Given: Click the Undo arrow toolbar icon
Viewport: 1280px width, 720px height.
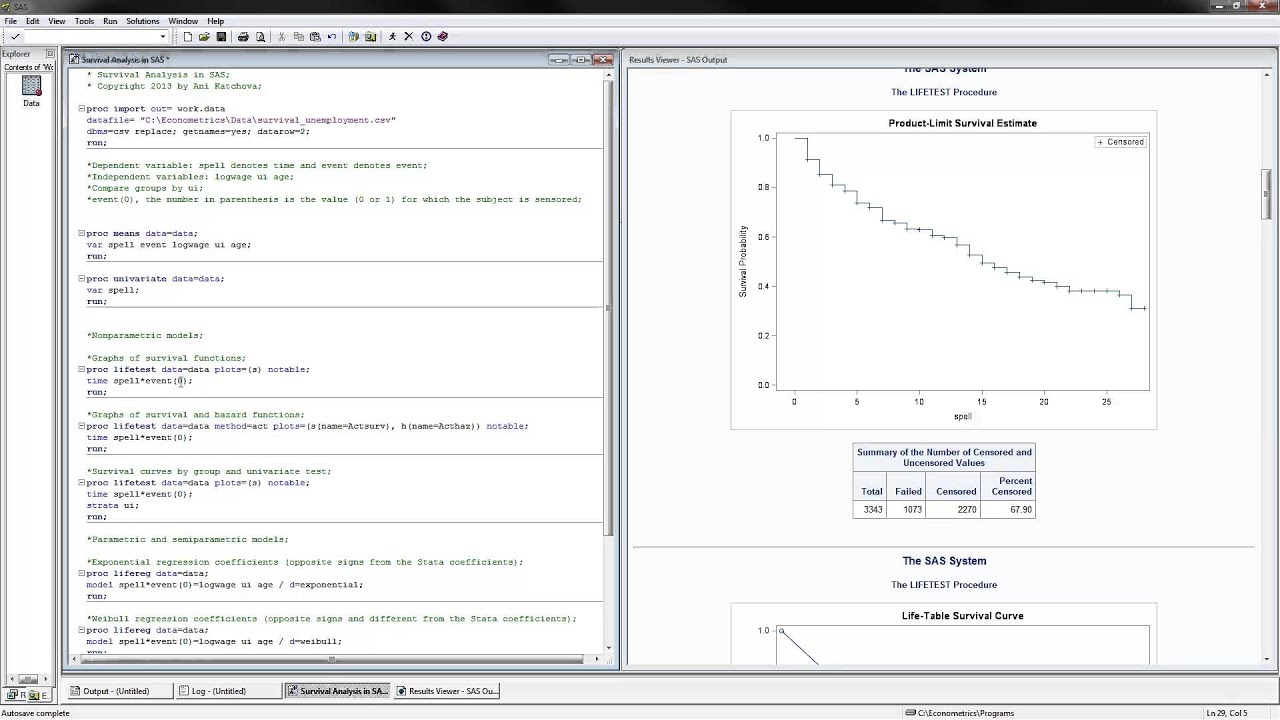Looking at the screenshot, I should click(332, 37).
